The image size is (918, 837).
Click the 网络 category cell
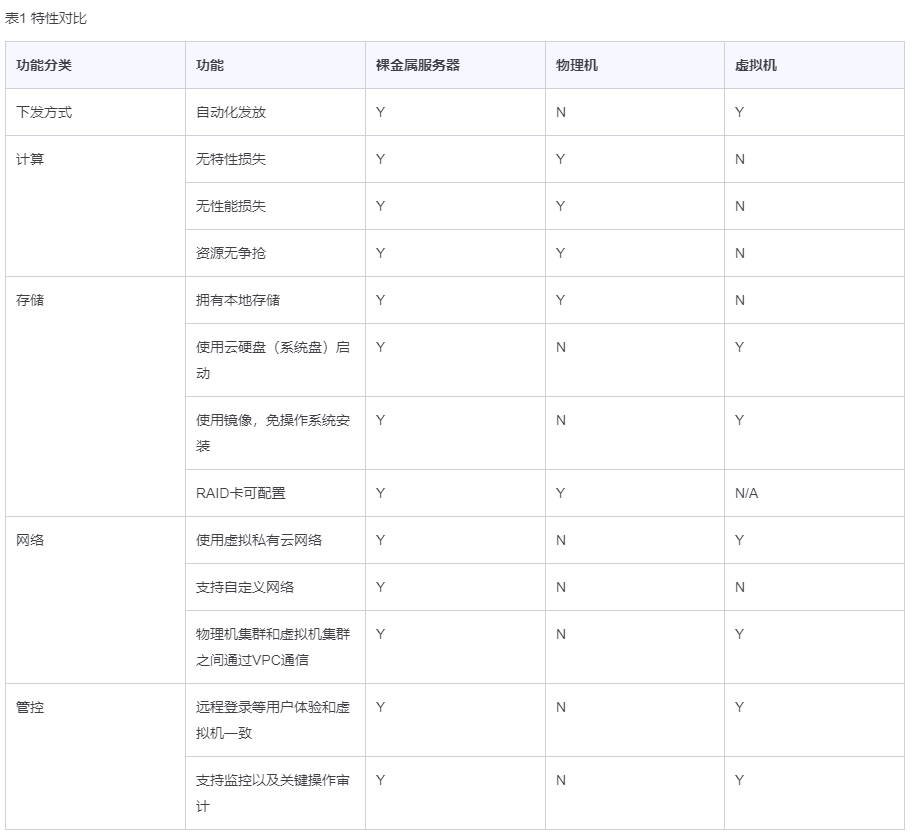coord(30,540)
